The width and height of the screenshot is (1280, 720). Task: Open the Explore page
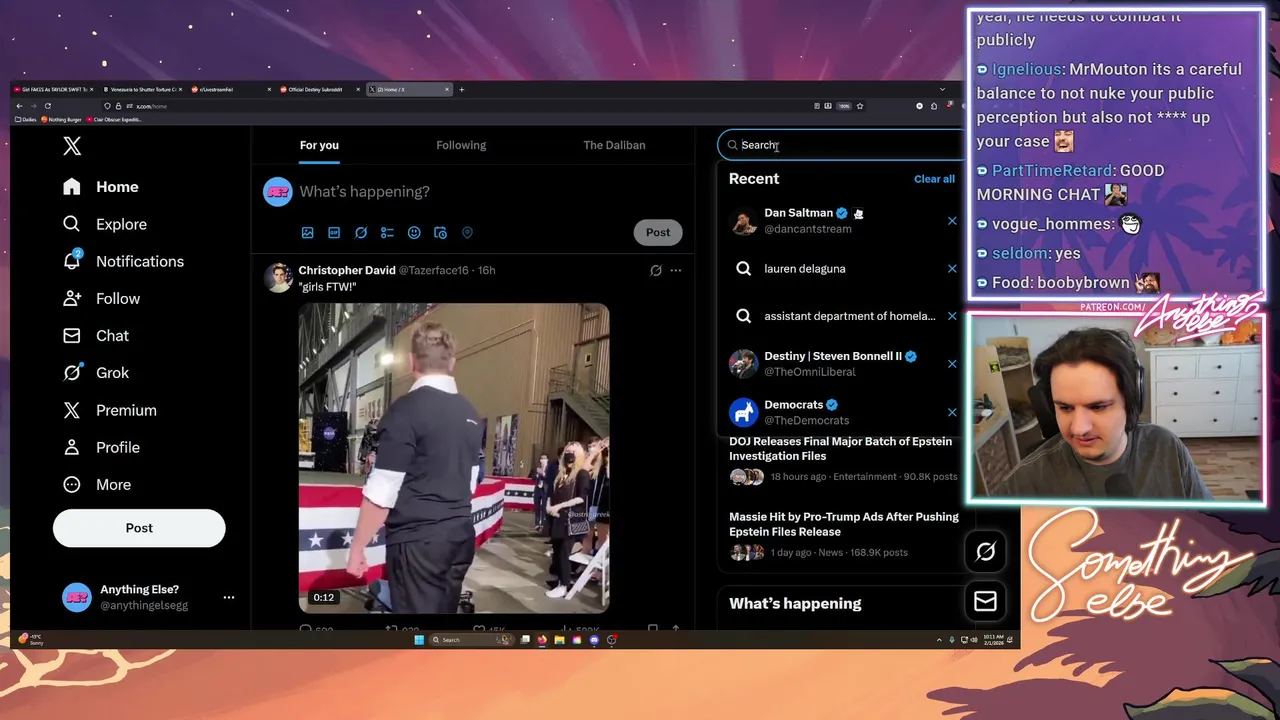[104, 224]
